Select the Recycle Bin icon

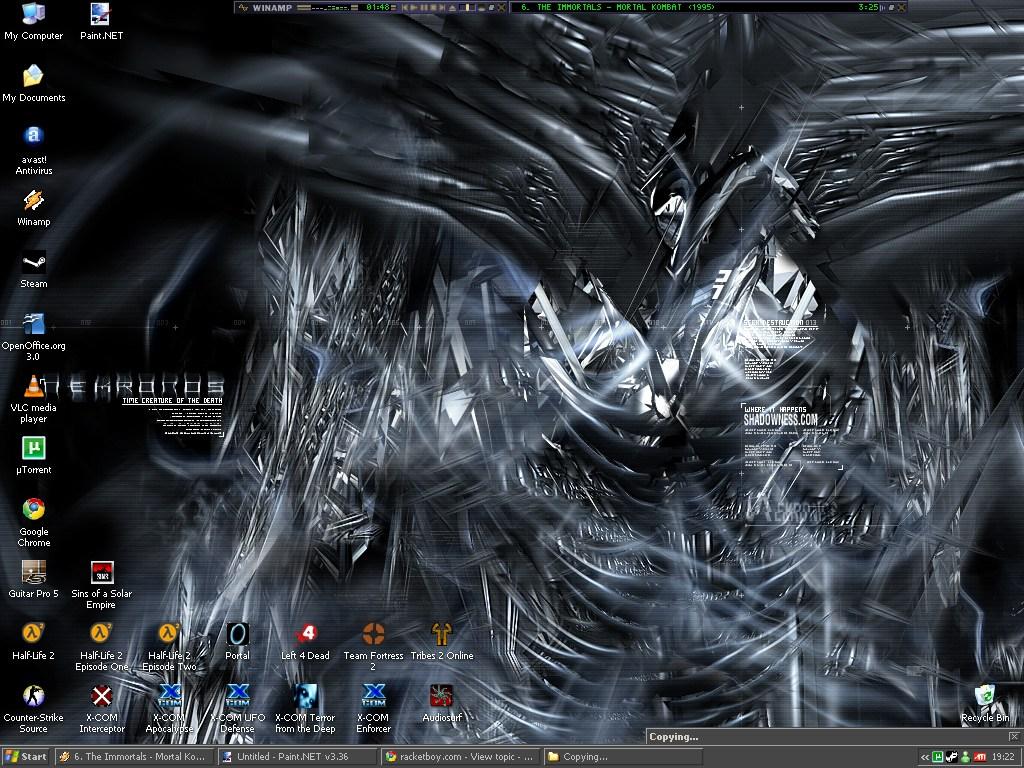click(985, 704)
